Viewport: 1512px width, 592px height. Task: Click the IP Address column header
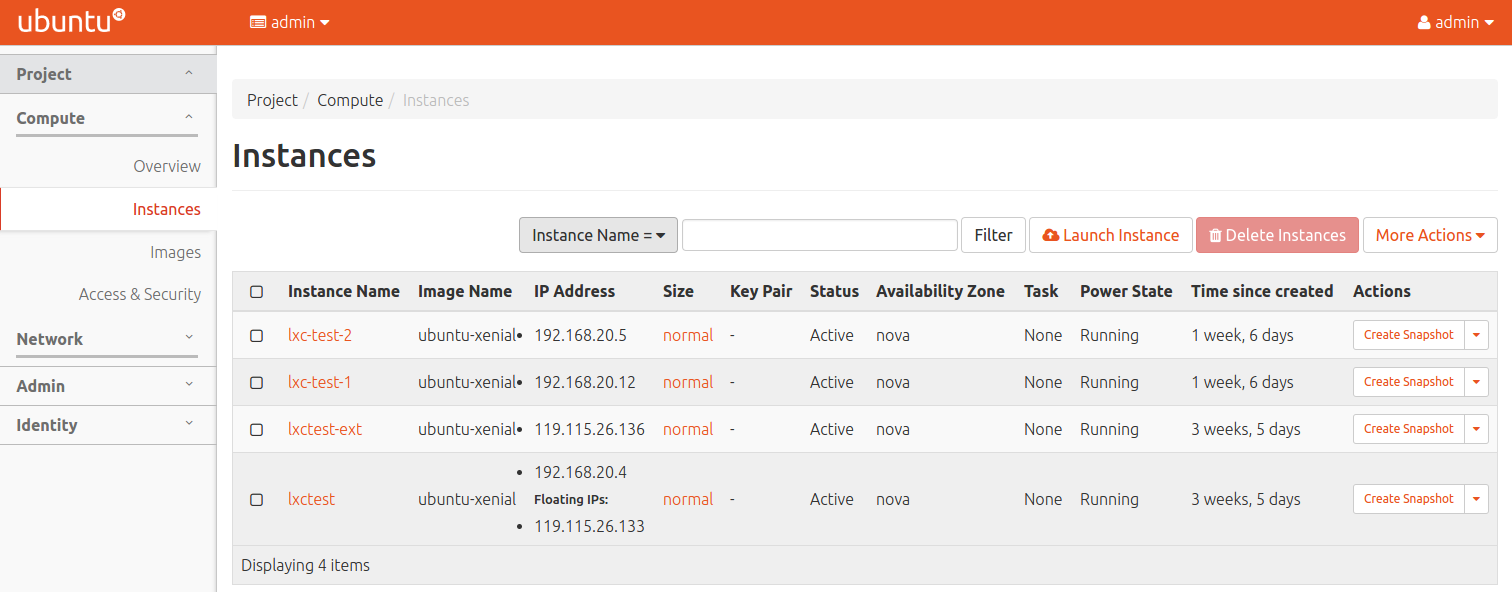point(575,291)
